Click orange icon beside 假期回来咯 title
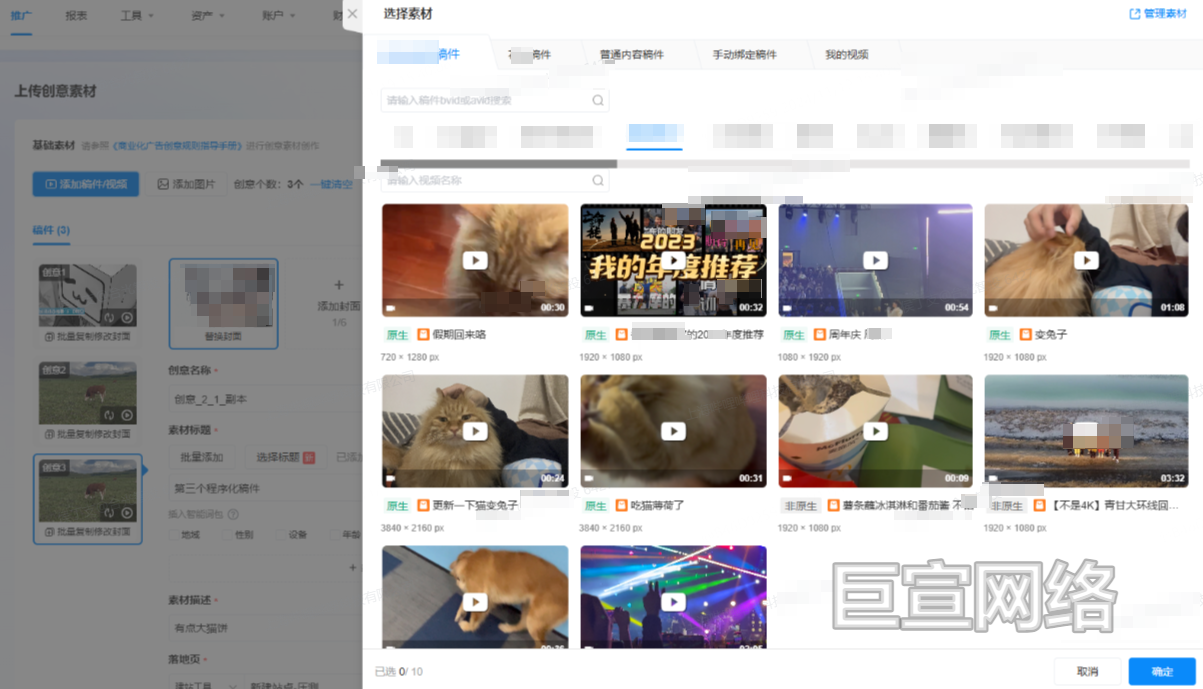This screenshot has width=1203, height=689. coord(423,335)
